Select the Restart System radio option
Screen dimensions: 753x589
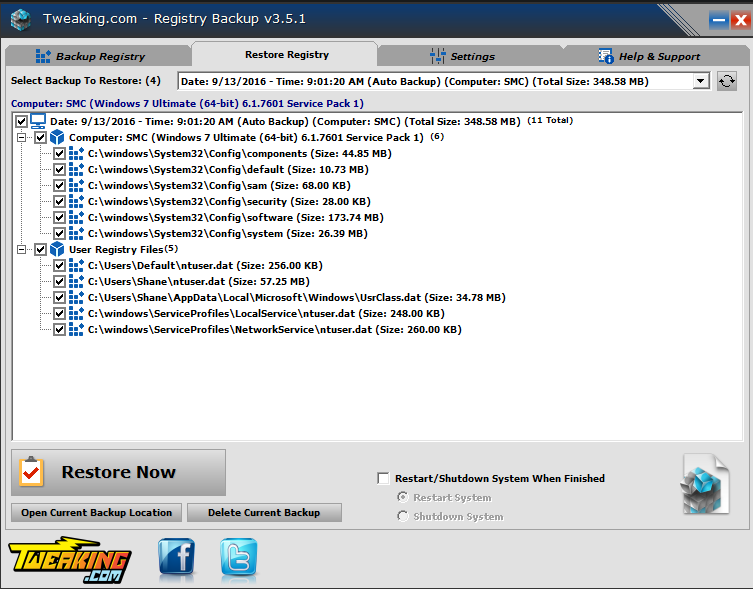click(403, 497)
